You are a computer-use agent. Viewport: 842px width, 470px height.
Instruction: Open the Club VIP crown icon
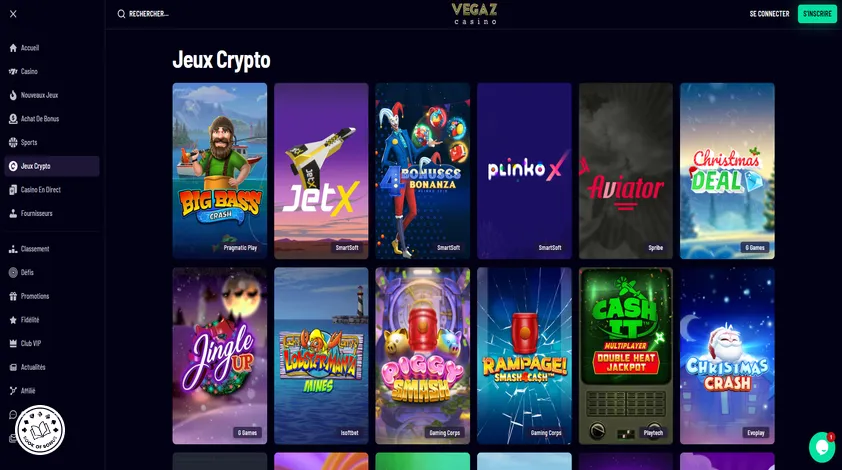[x=13, y=343]
